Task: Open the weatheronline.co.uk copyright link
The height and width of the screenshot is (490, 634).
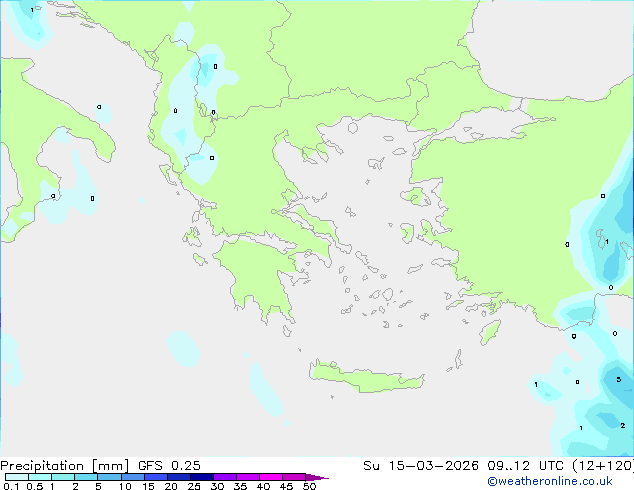Action: [549, 481]
